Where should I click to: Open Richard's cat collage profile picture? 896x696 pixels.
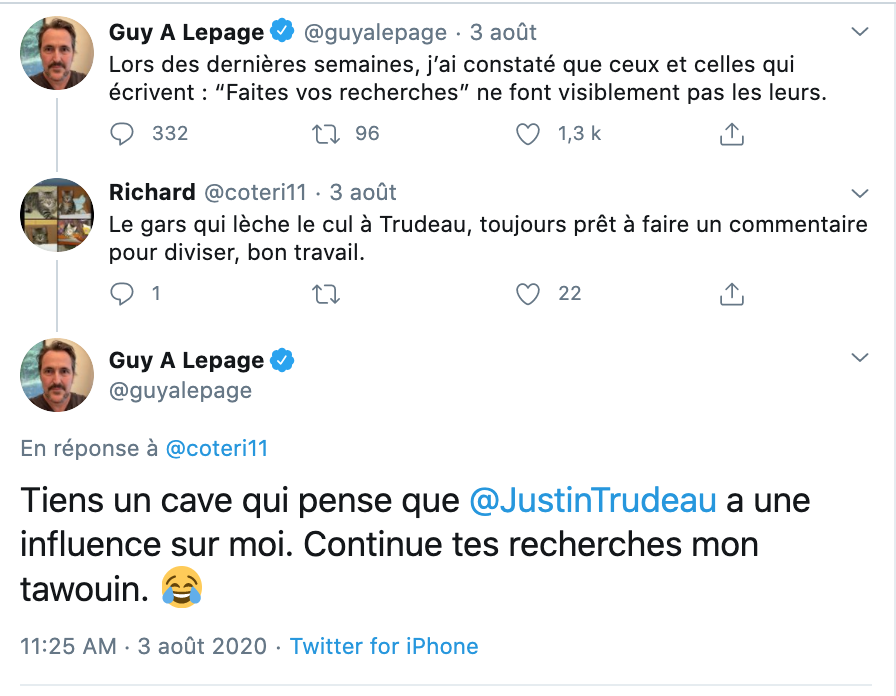[57, 215]
